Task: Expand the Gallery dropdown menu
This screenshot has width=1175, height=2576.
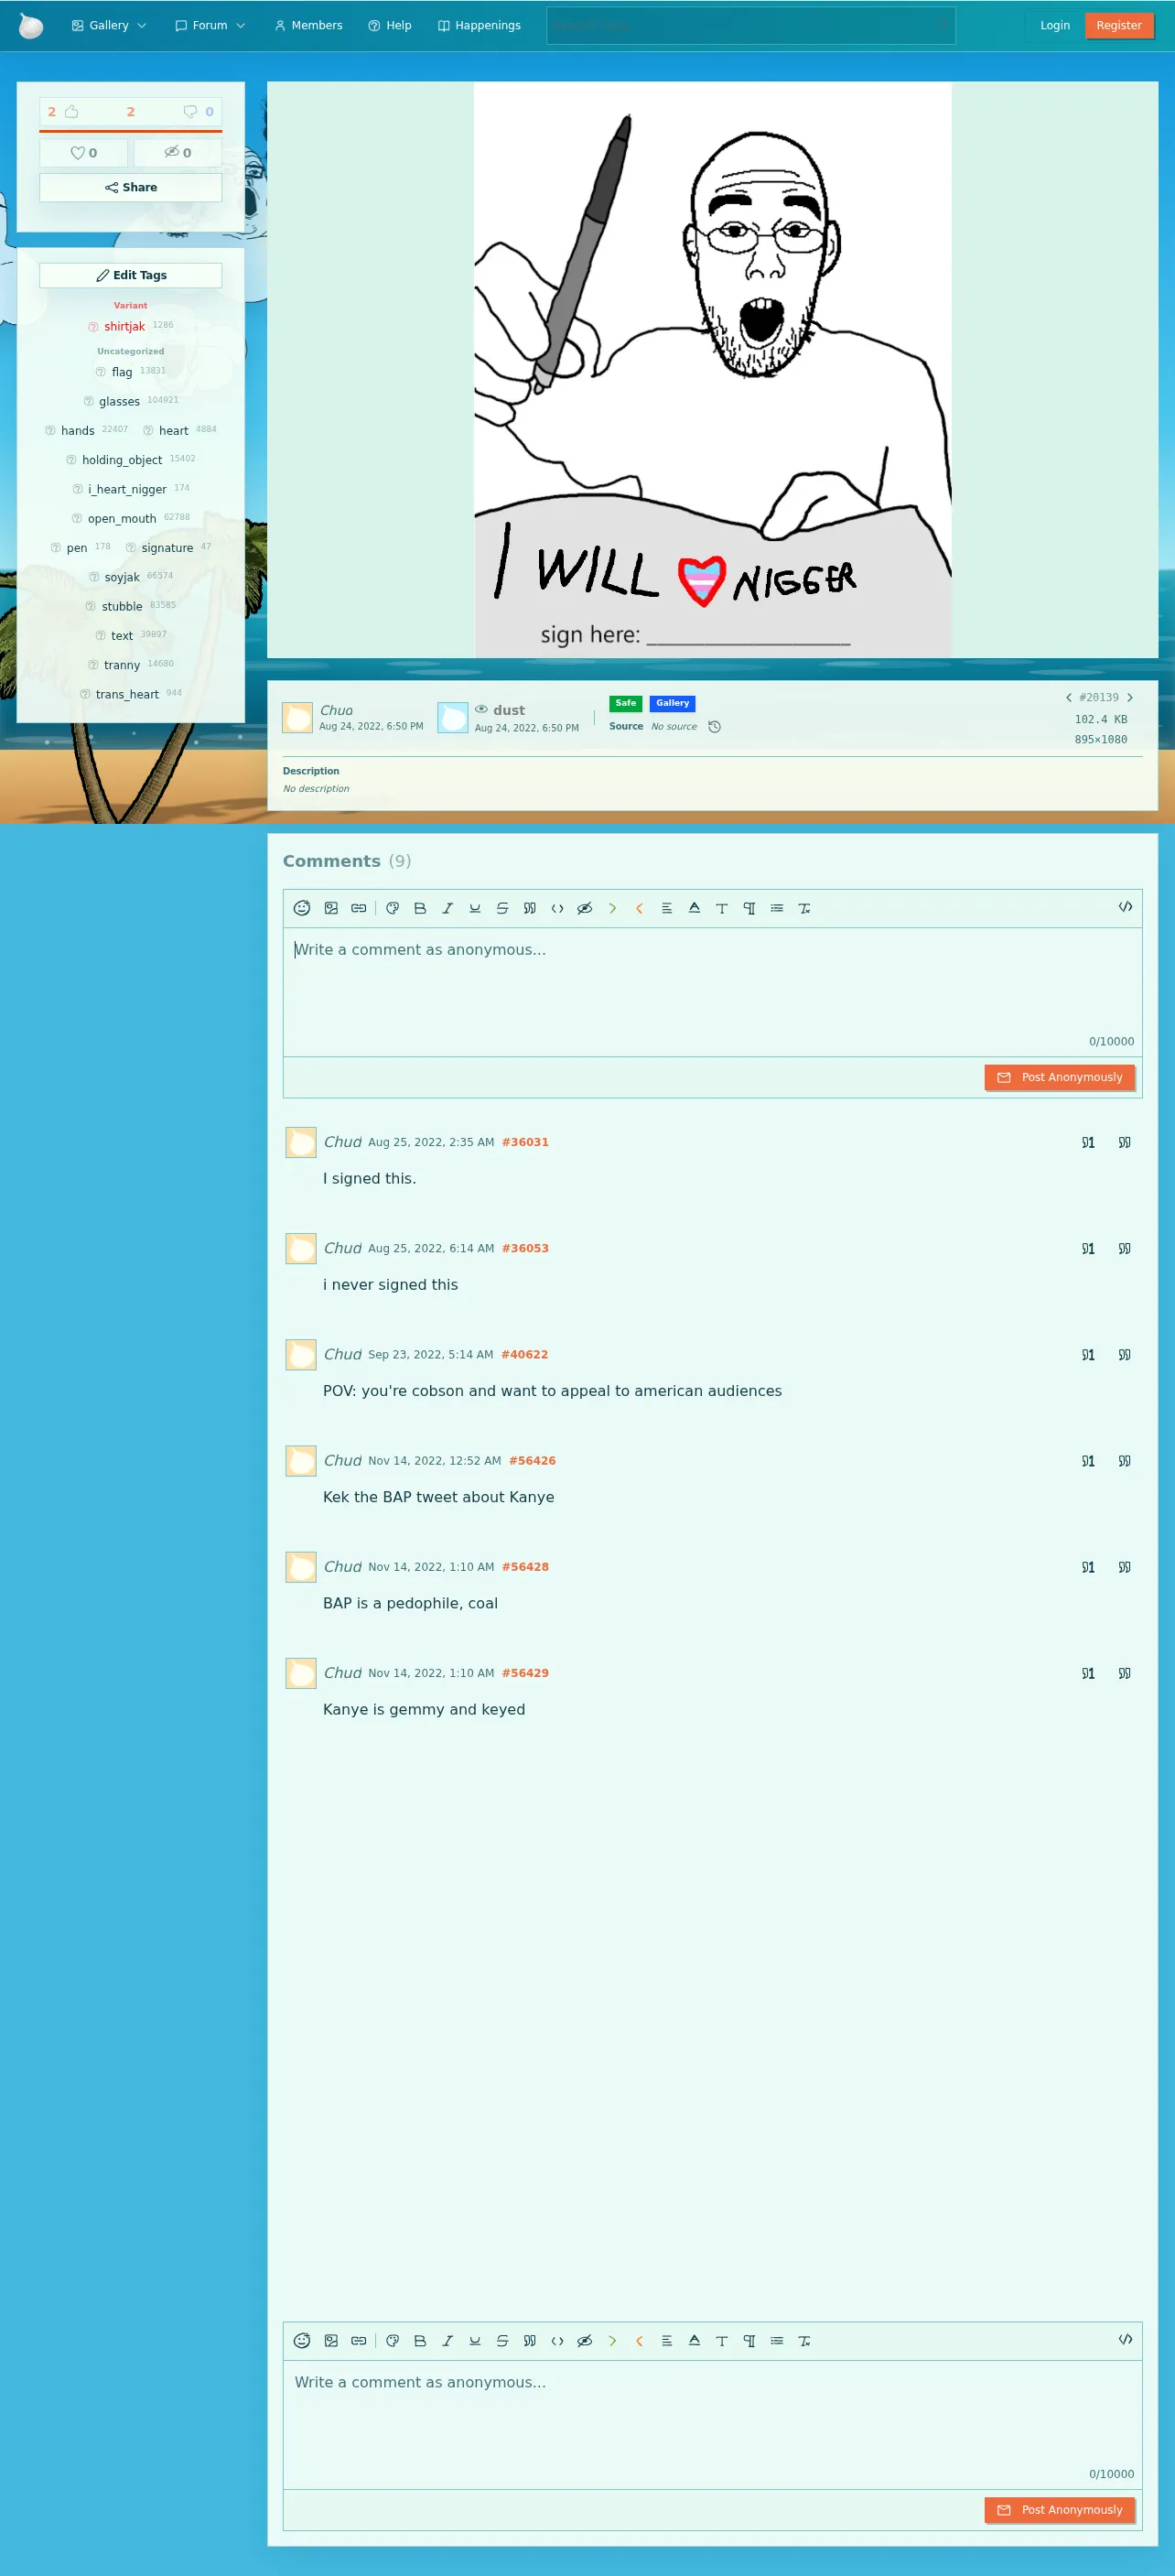Action: pyautogui.click(x=109, y=26)
